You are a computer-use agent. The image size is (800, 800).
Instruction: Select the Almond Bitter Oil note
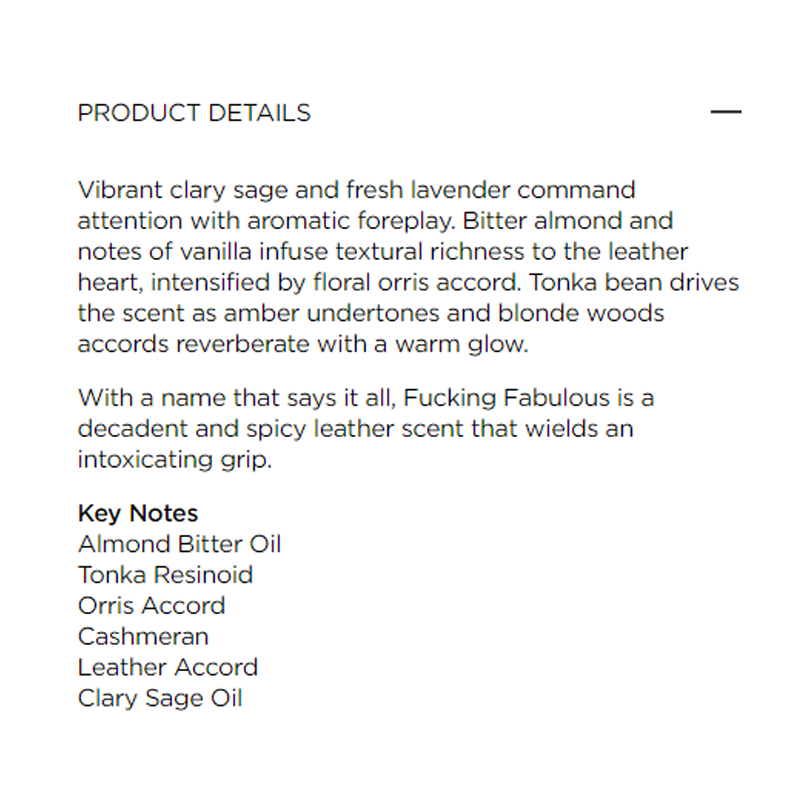click(179, 544)
